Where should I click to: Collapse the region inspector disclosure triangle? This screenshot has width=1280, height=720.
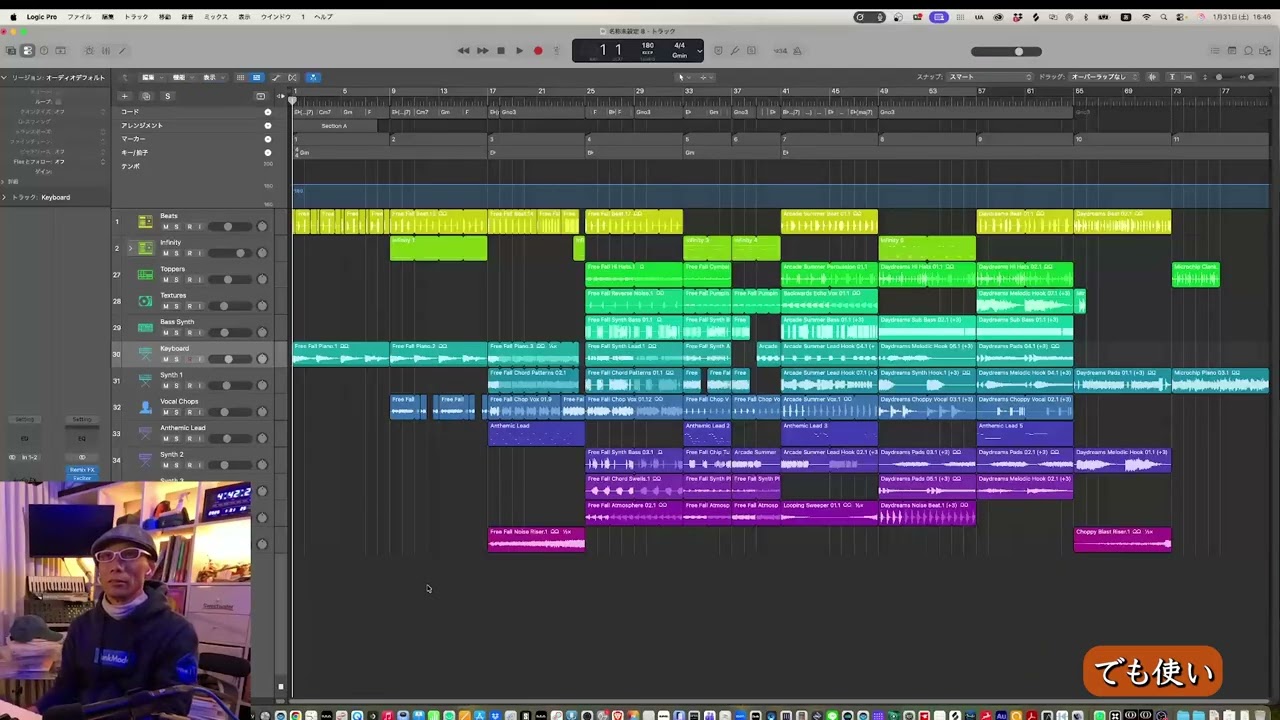4,77
